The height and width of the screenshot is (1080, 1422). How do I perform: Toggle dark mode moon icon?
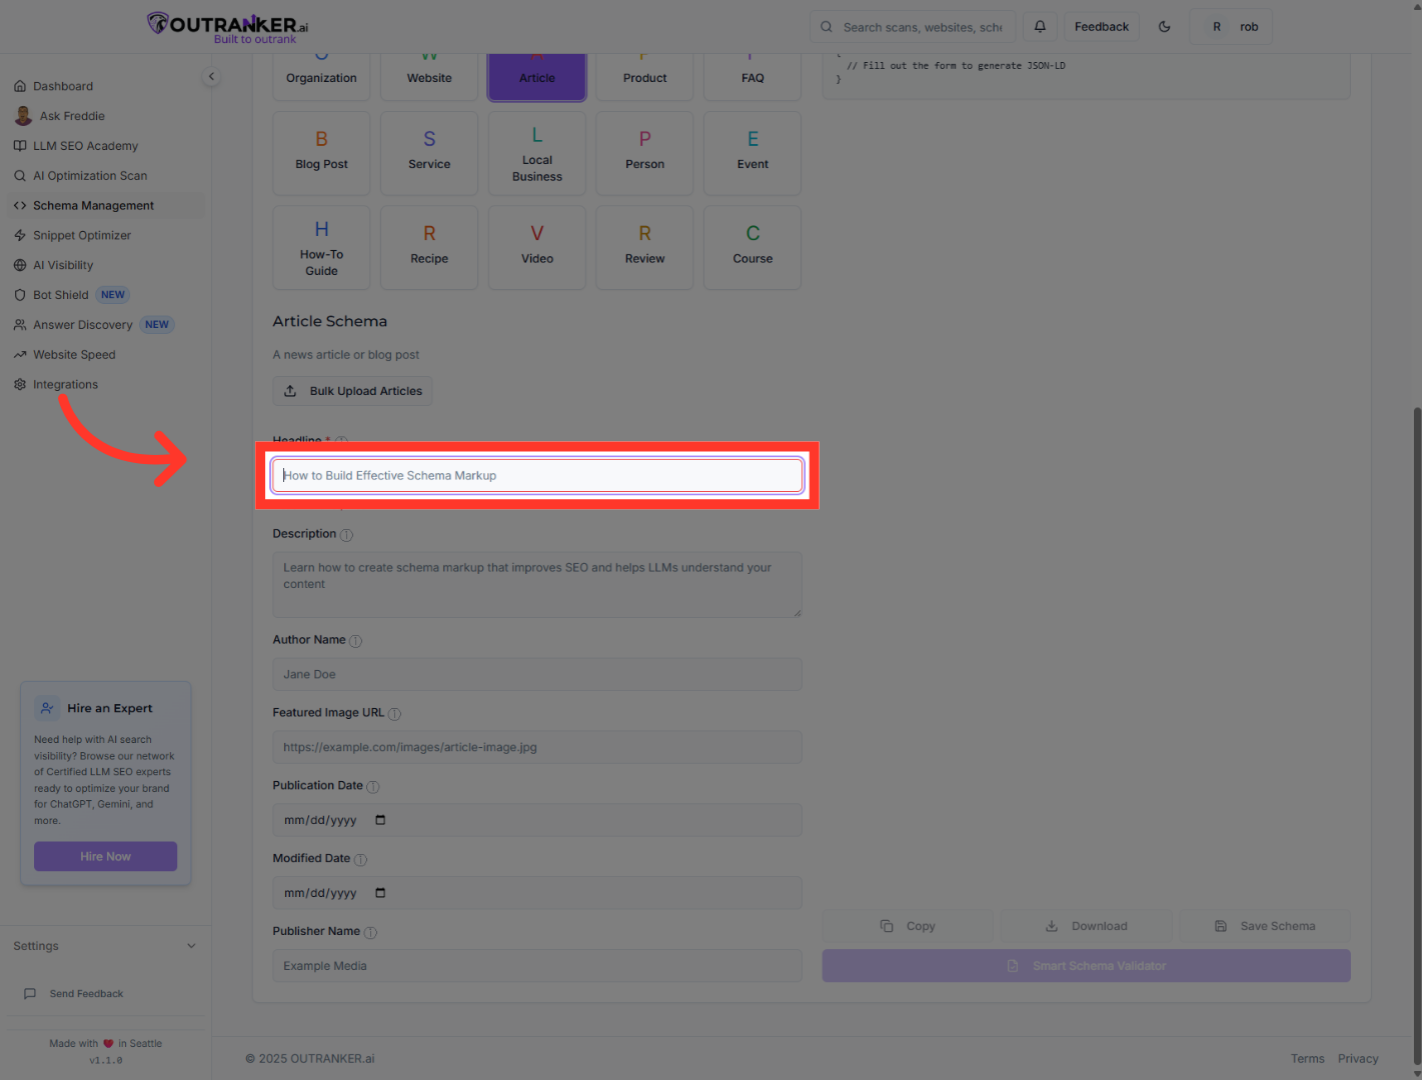1164,27
